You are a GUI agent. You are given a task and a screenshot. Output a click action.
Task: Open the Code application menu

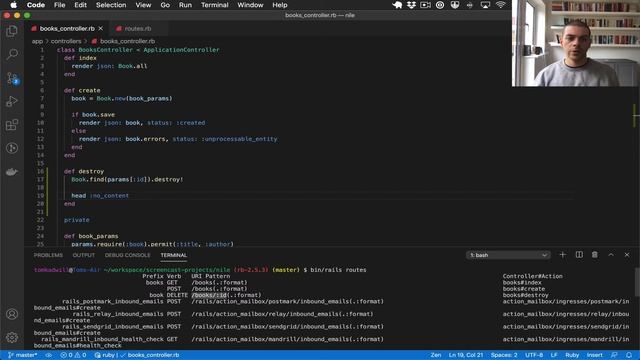click(36, 5)
